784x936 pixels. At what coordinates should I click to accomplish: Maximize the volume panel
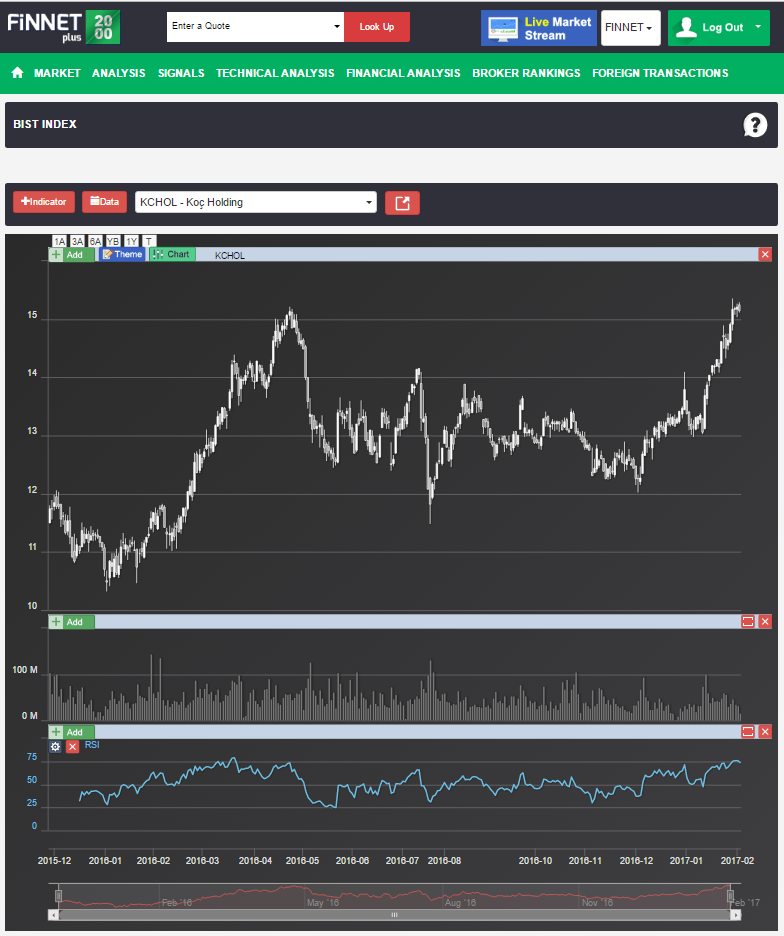pos(747,622)
